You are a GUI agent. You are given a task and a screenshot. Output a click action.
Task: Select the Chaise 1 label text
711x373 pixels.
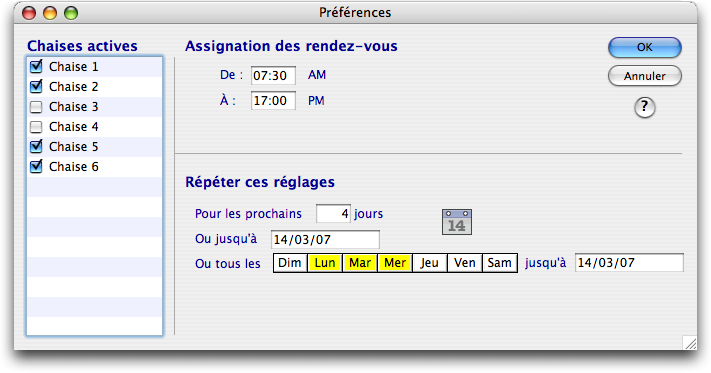click(73, 67)
